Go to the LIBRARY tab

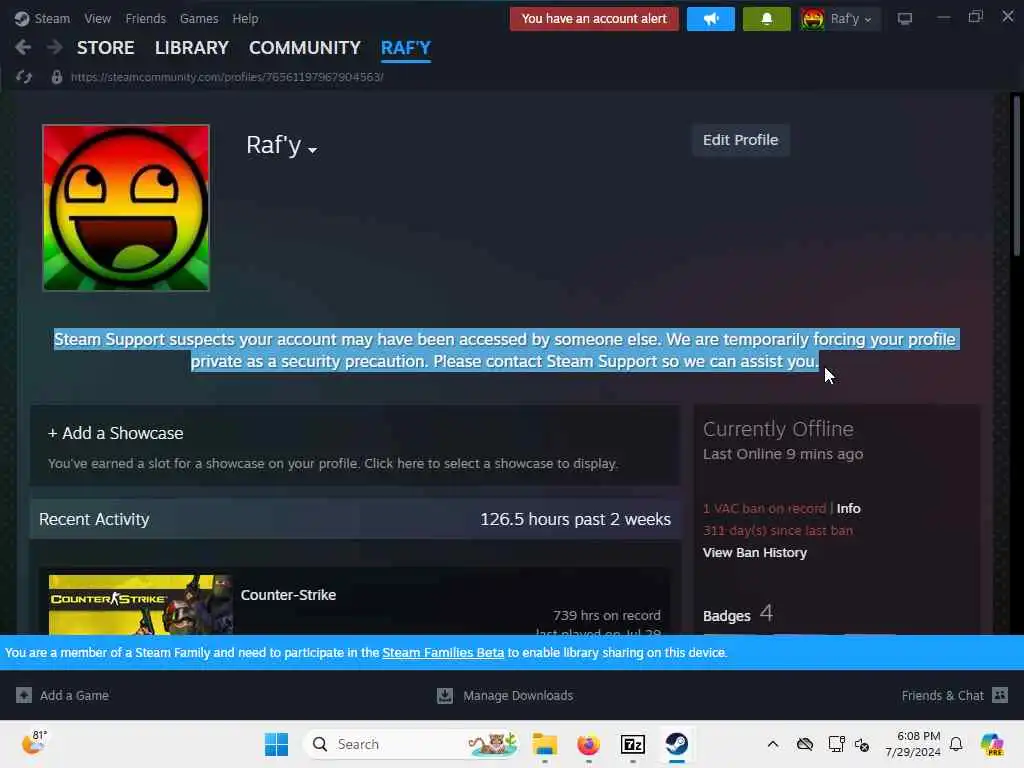[x=191, y=48]
